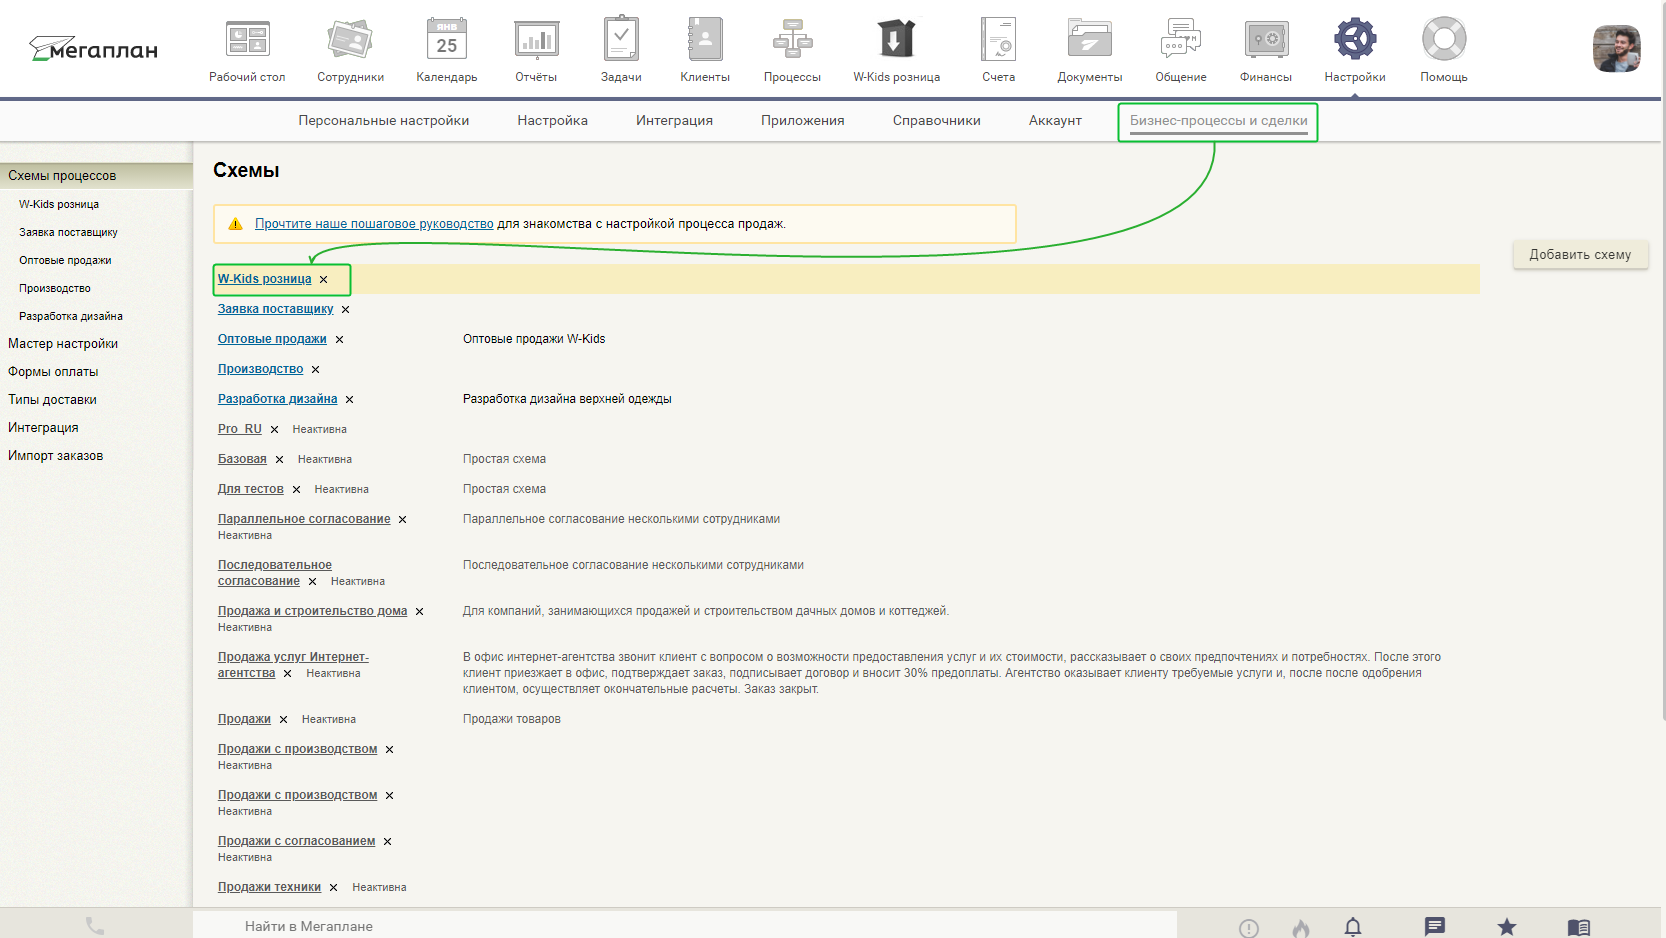The height and width of the screenshot is (938, 1666).
Task: Open the flame icon in bottom bar
Action: (x=1301, y=928)
